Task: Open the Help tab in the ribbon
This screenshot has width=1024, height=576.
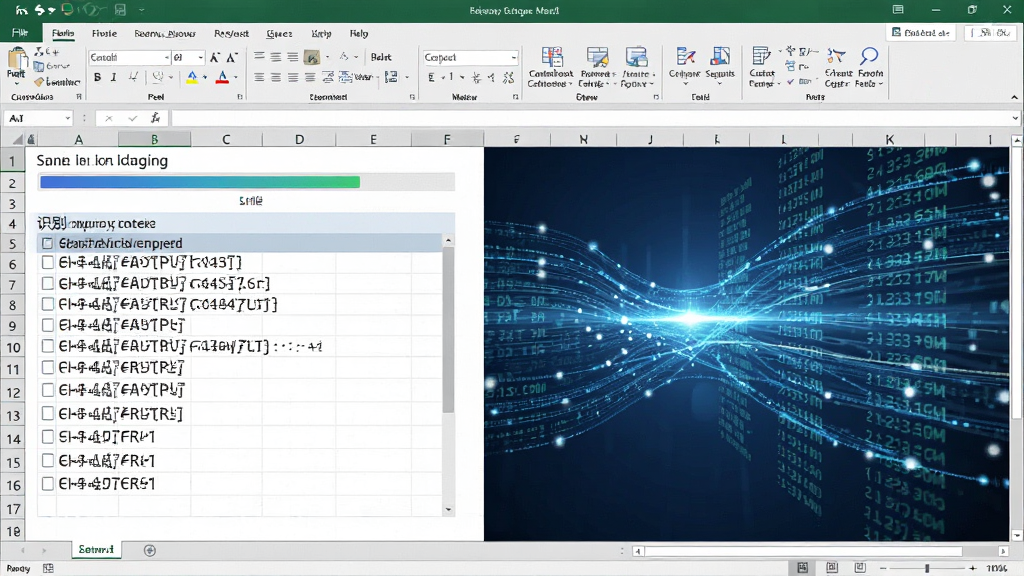Action: (359, 33)
